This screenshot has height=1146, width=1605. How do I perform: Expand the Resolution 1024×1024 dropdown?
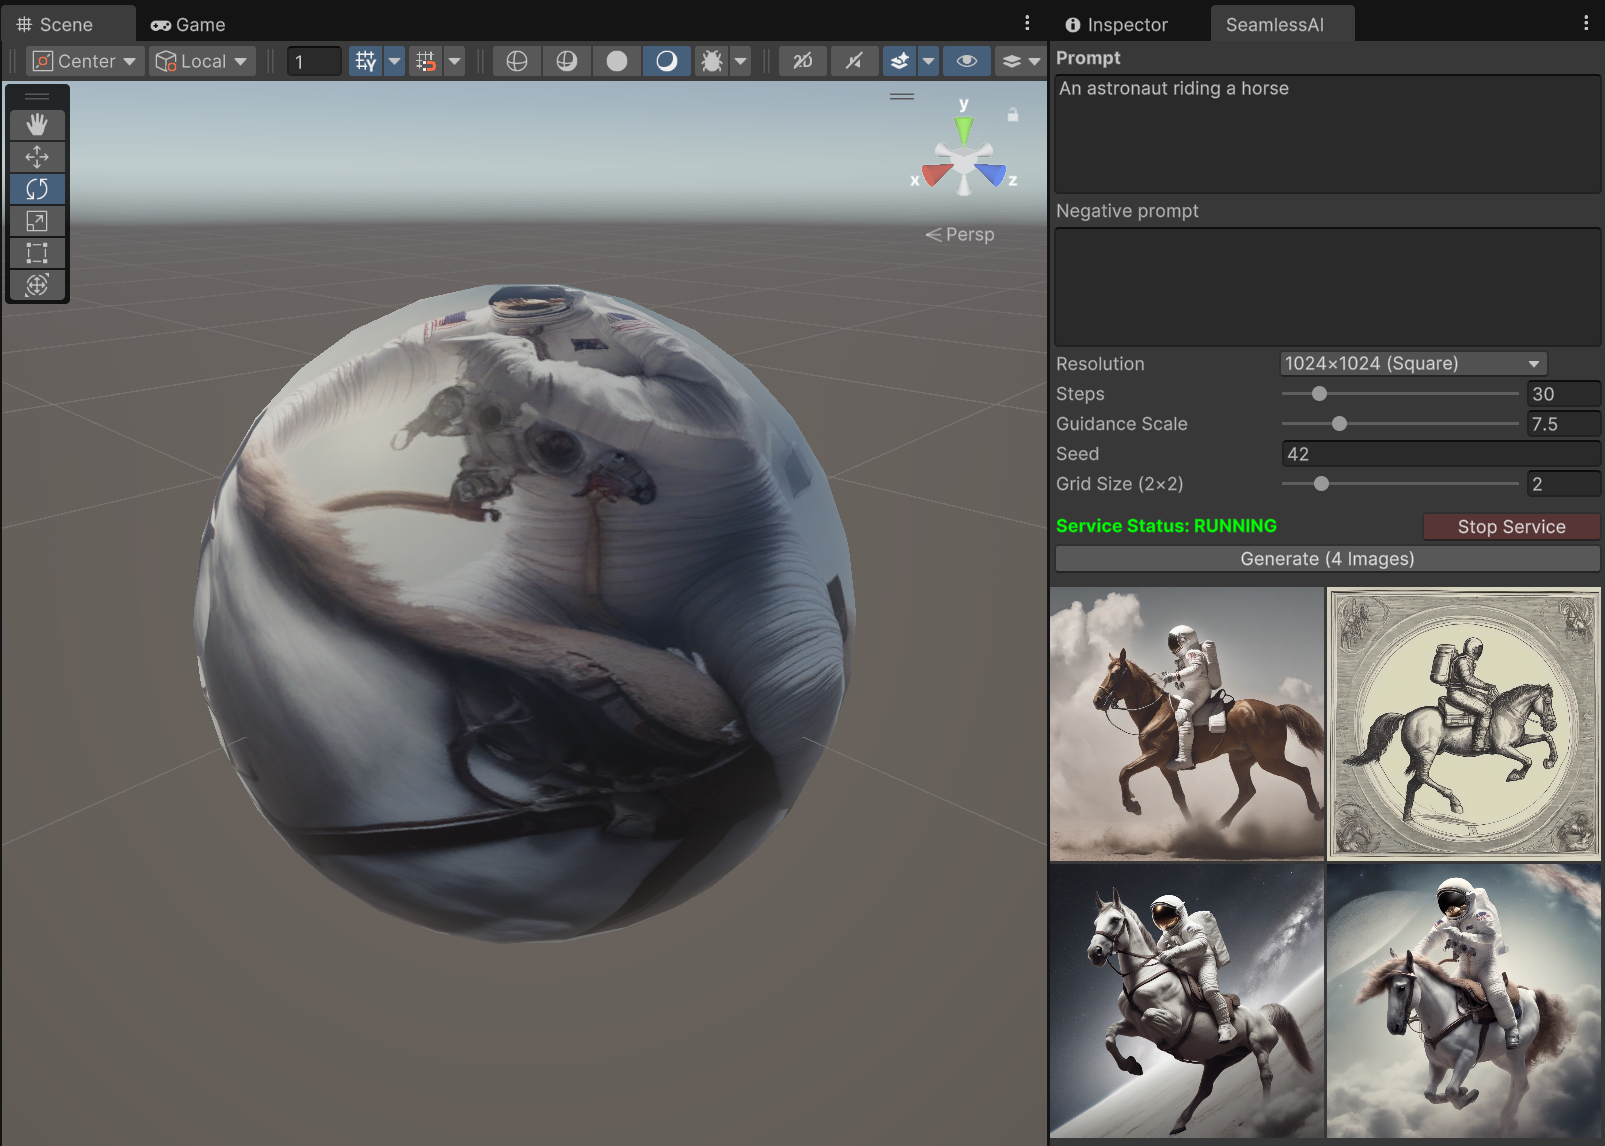tap(1412, 364)
